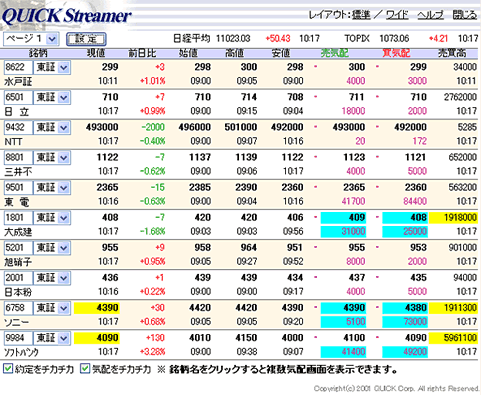Screen dimensions: 481x395
Task: Select the 標準 layout link
Action: tap(361, 15)
